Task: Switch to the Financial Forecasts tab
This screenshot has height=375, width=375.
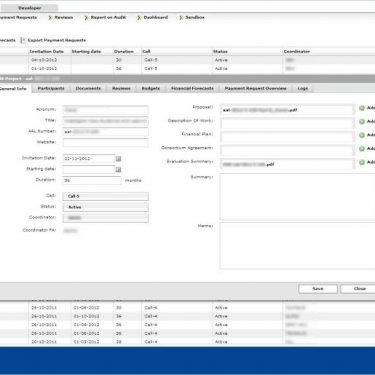Action: [x=192, y=88]
